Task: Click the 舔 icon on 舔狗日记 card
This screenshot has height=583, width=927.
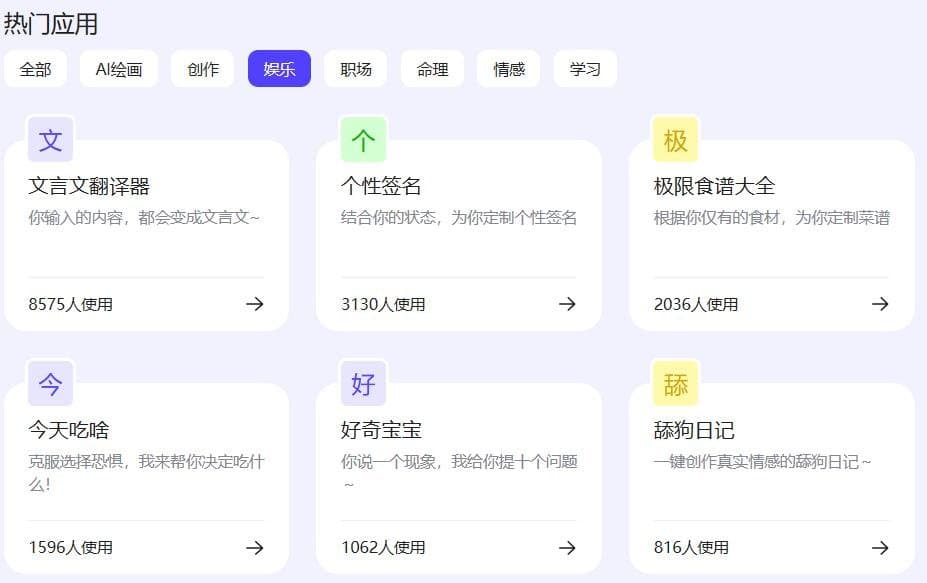Action: (676, 384)
